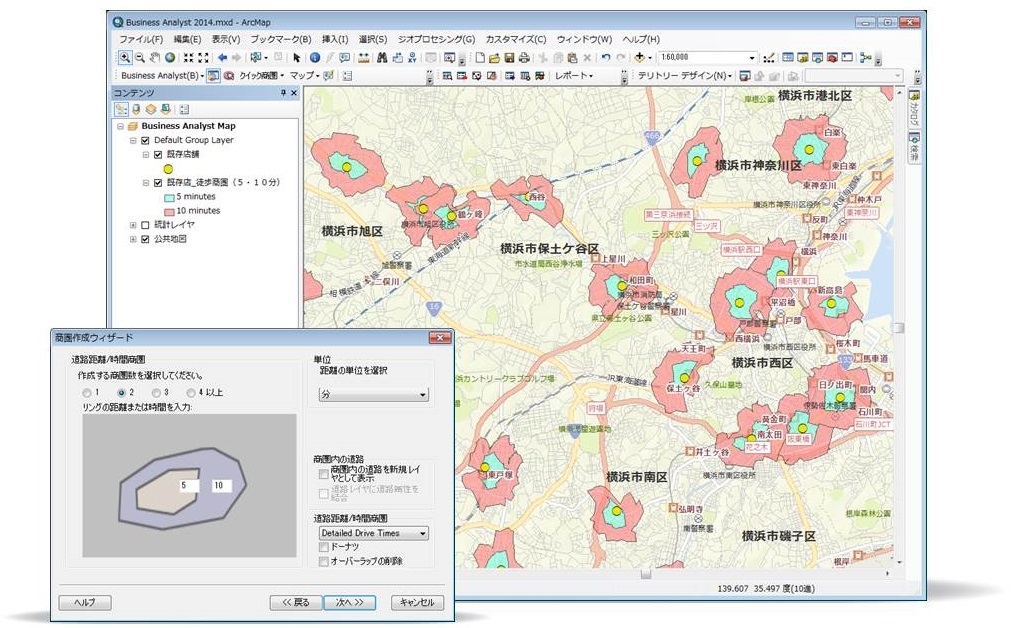Click the 次へ >> next button

349,602
